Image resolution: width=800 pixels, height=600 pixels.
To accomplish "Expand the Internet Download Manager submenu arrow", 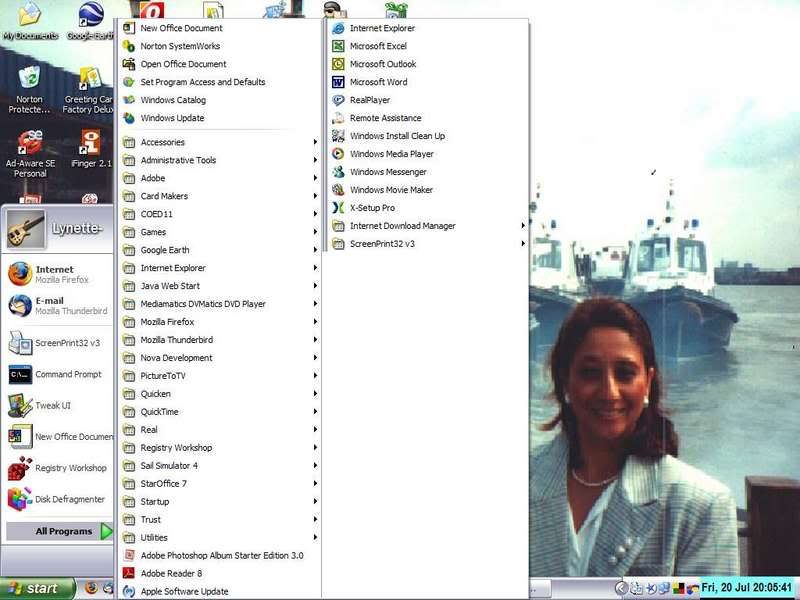I will pyautogui.click(x=523, y=226).
